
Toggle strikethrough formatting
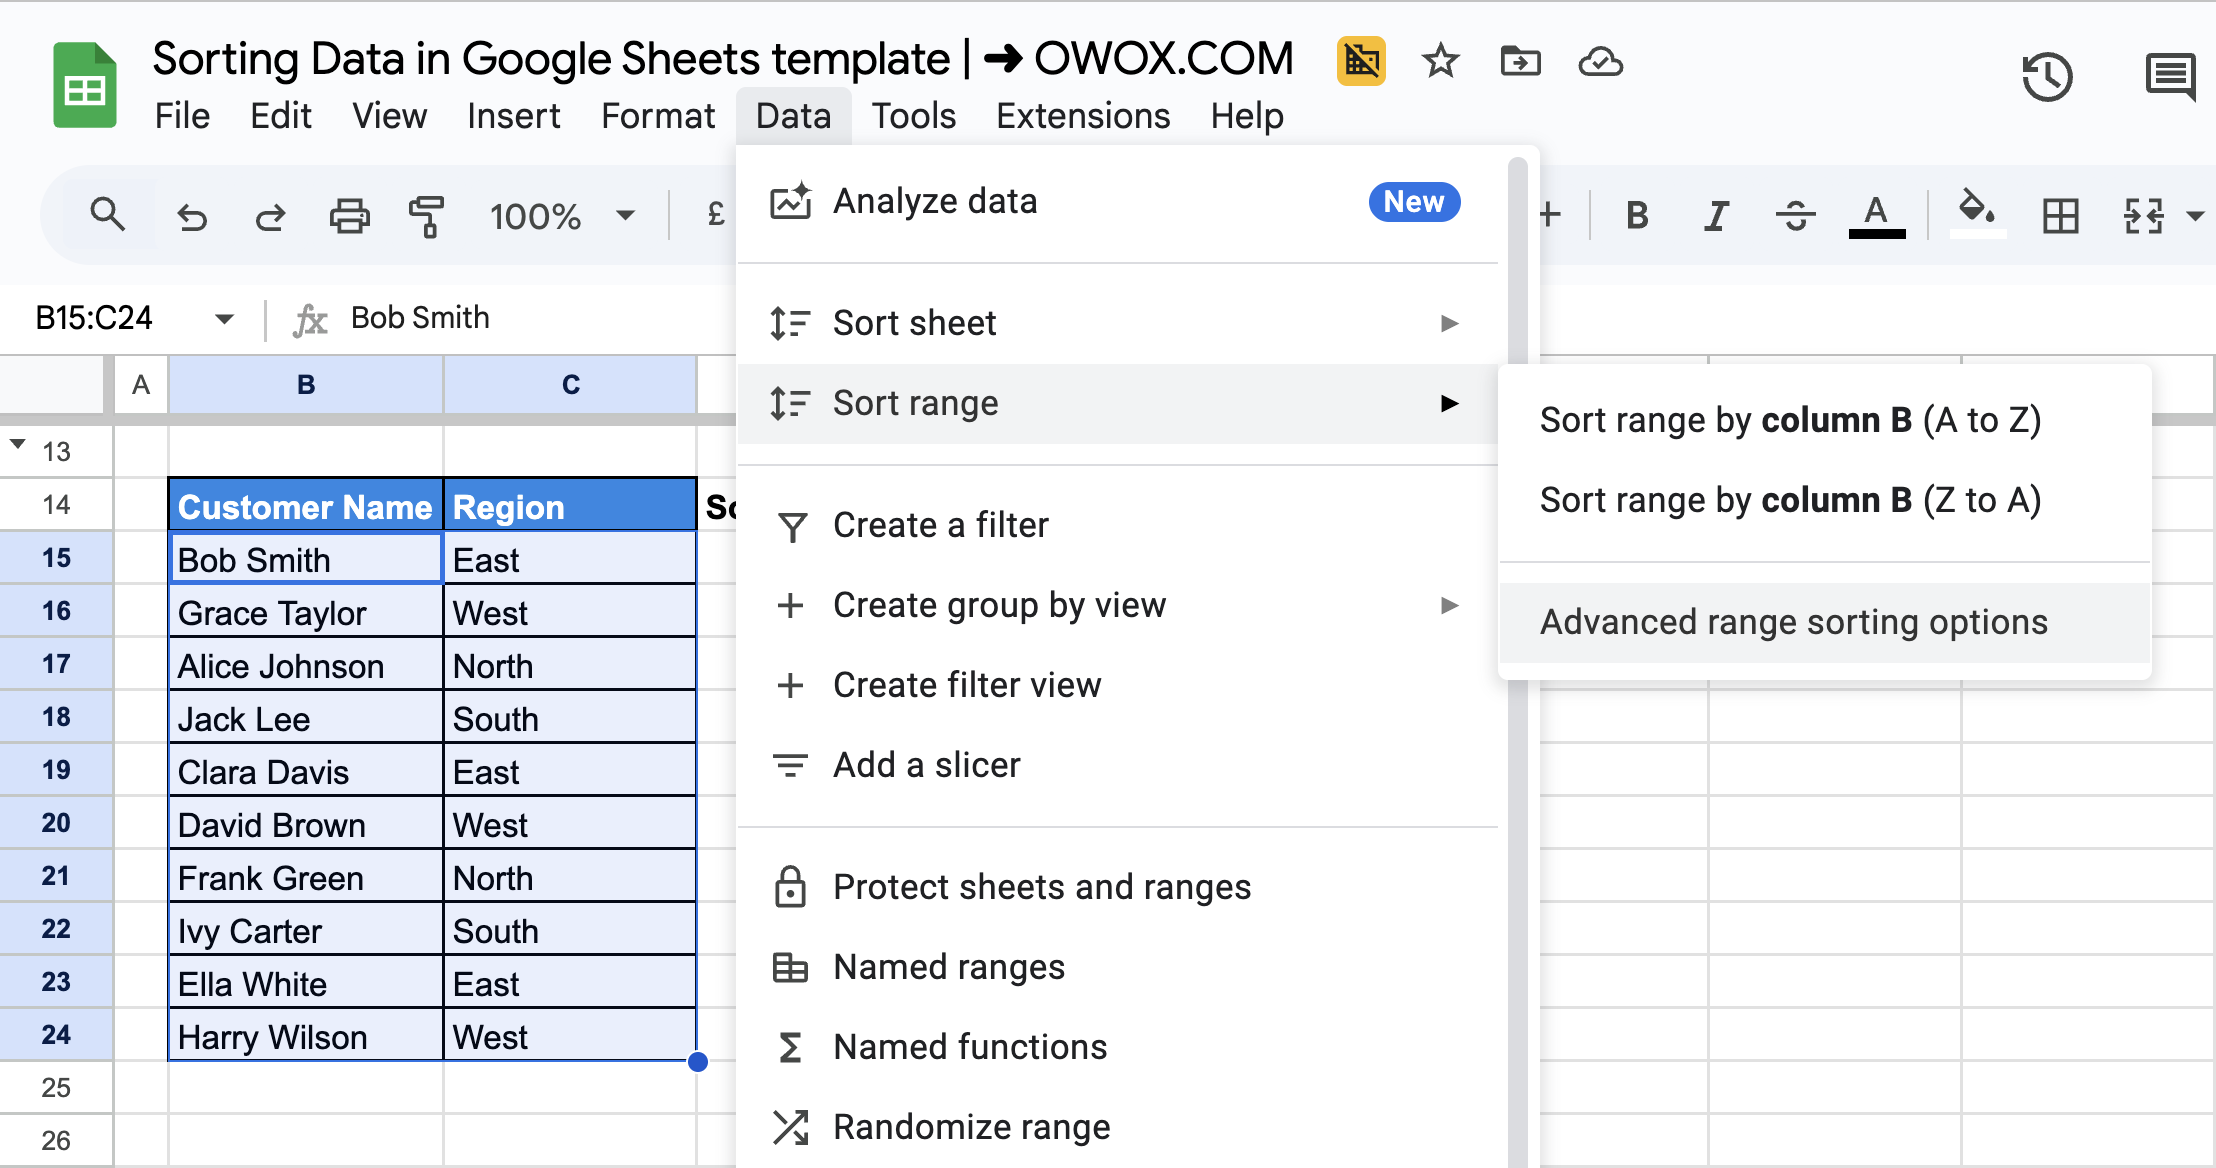(1796, 216)
